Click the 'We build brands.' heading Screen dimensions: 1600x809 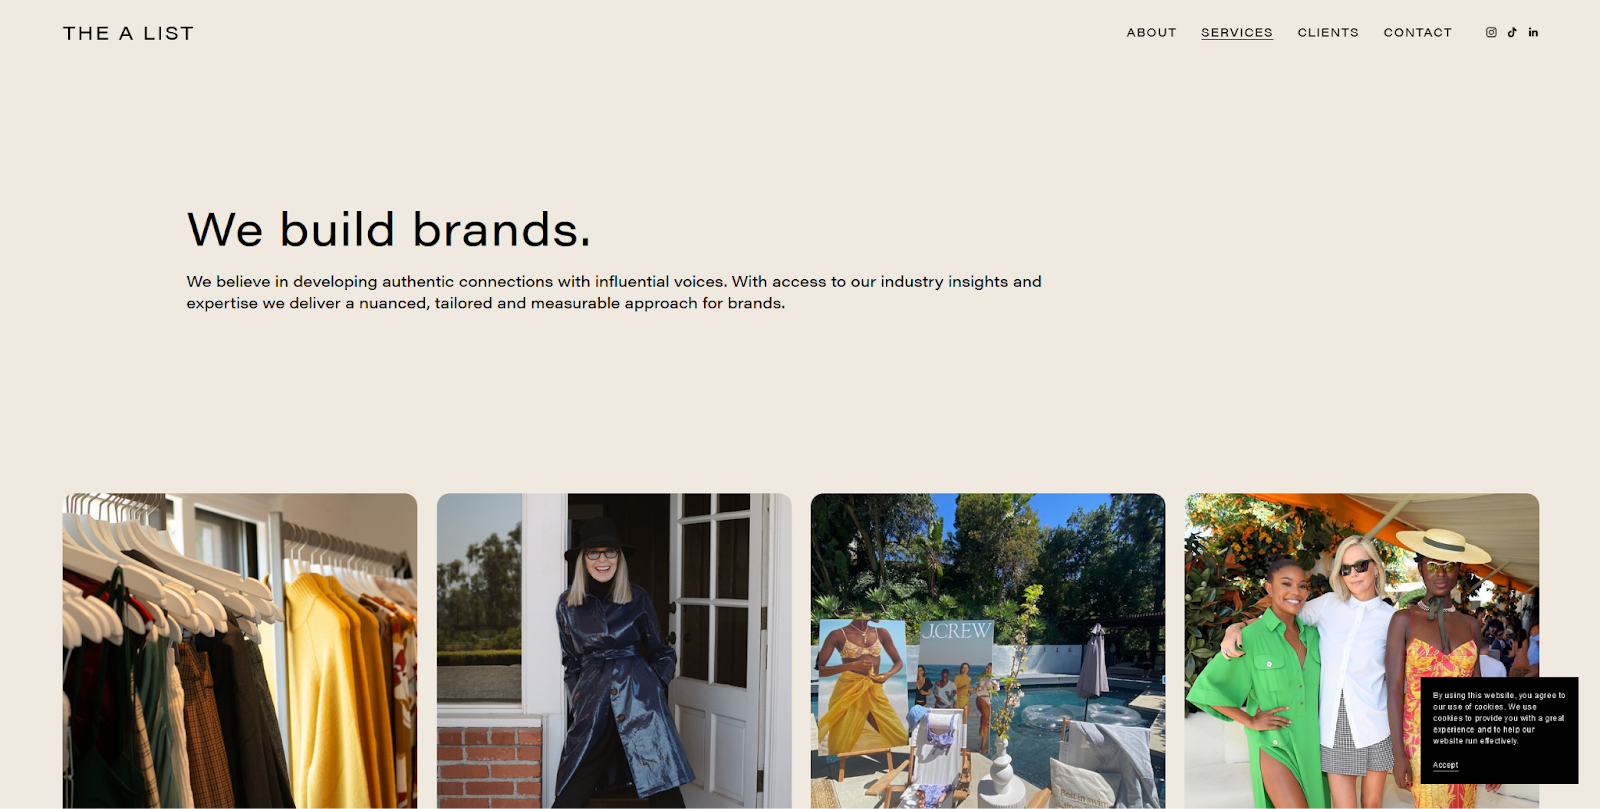(389, 229)
